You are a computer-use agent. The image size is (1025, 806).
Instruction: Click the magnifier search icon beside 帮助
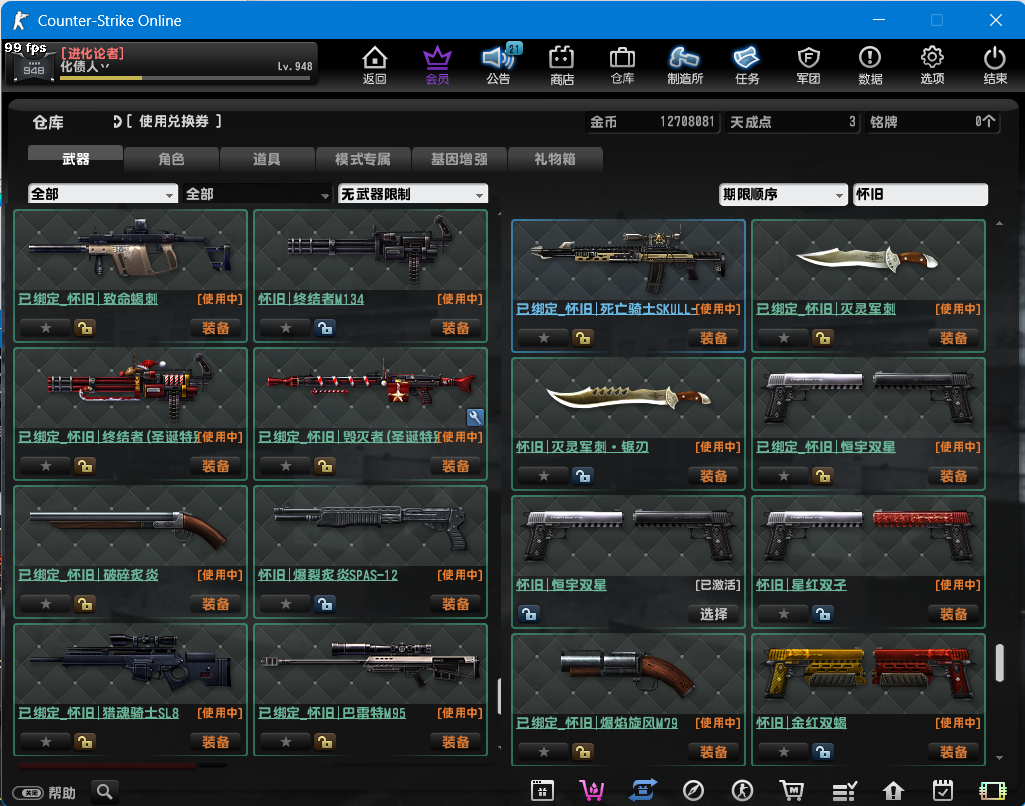coord(105,792)
